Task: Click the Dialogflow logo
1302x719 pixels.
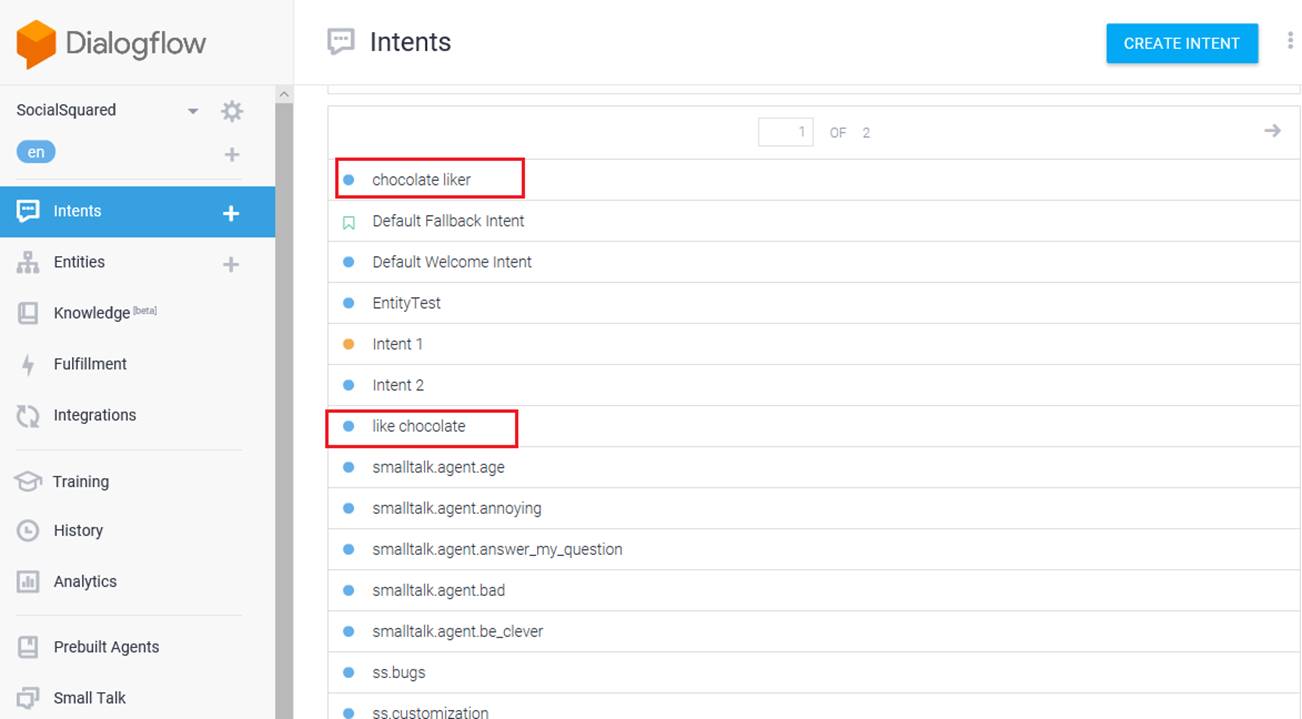Action: [x=111, y=44]
